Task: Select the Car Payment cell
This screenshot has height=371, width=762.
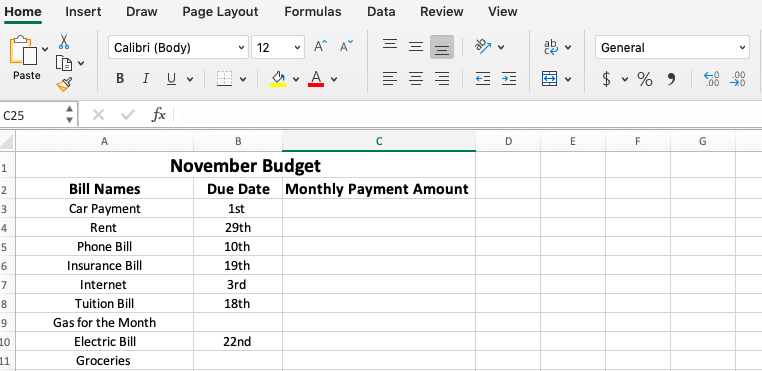Action: point(104,209)
